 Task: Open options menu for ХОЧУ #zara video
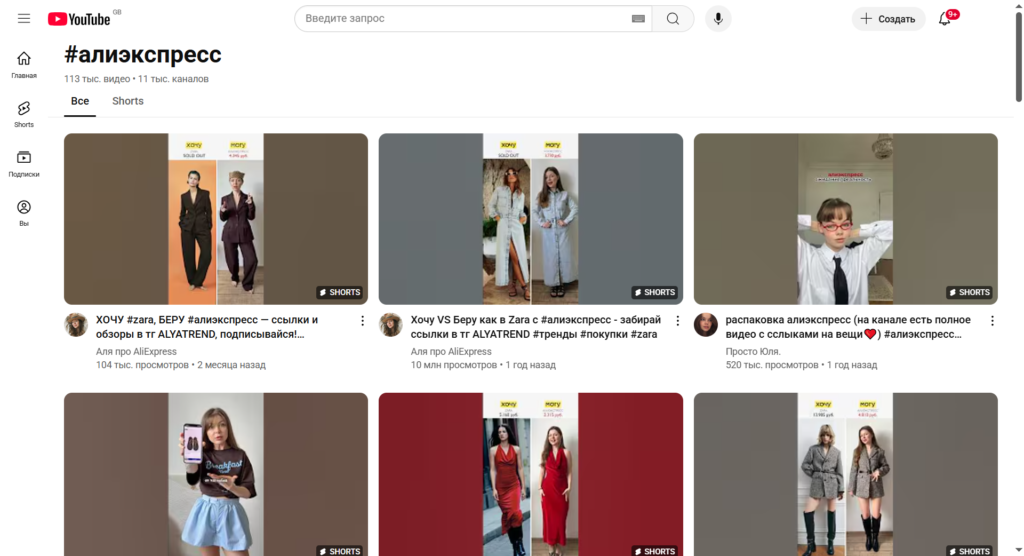(362, 321)
